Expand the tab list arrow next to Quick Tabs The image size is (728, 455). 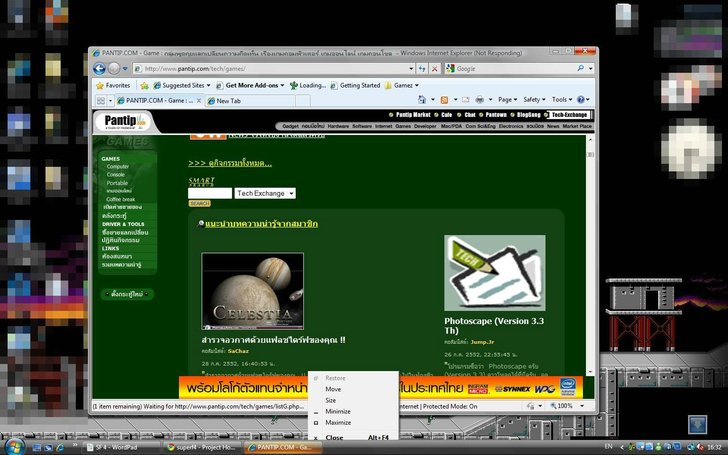[110, 100]
